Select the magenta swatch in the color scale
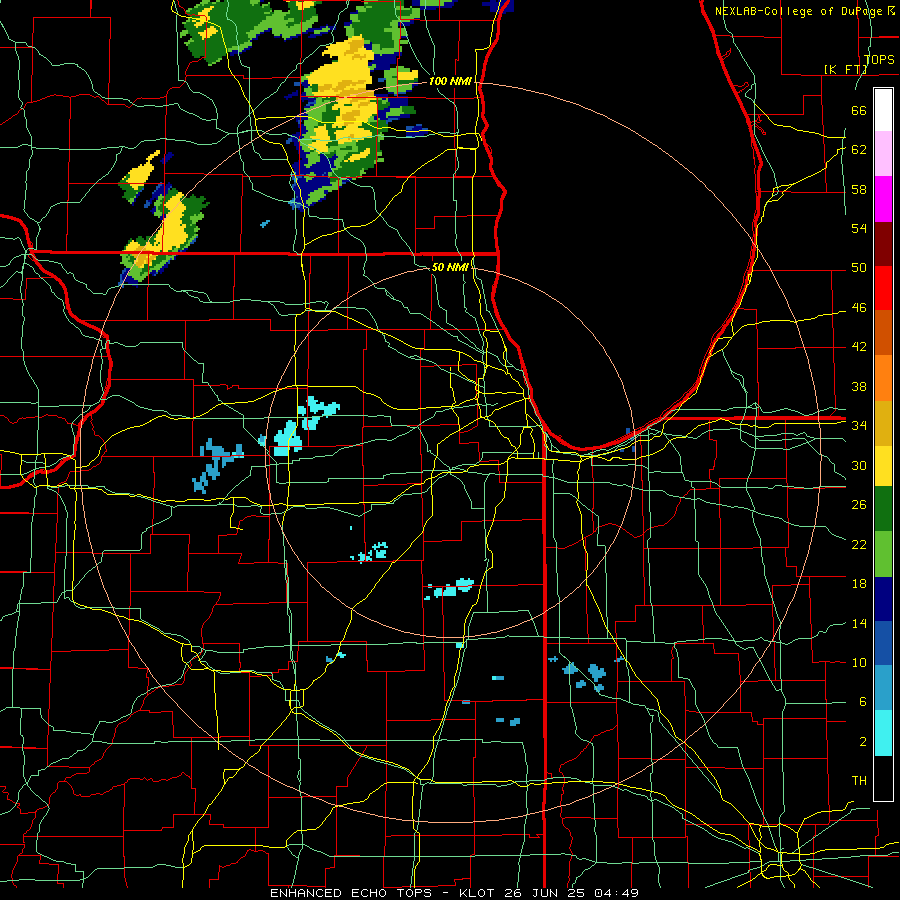Viewport: 900px width, 900px height. tap(883, 199)
